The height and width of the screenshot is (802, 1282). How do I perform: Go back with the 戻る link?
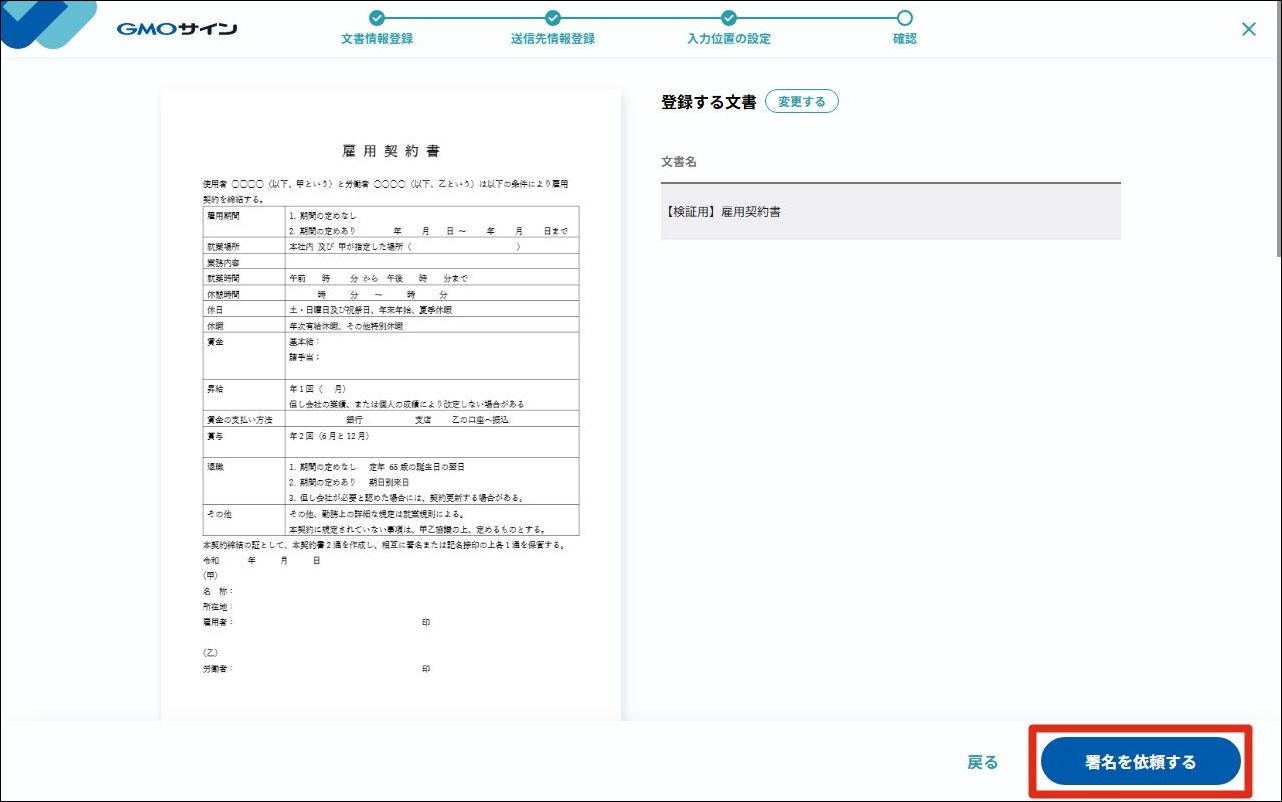pos(983,762)
